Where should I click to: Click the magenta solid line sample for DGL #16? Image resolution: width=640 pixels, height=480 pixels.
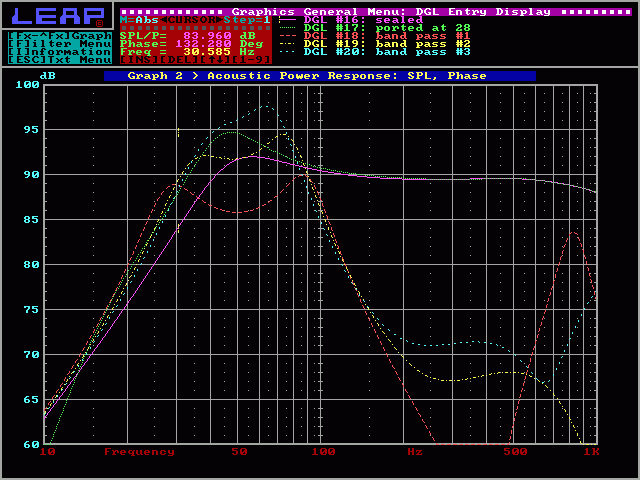click(287, 20)
